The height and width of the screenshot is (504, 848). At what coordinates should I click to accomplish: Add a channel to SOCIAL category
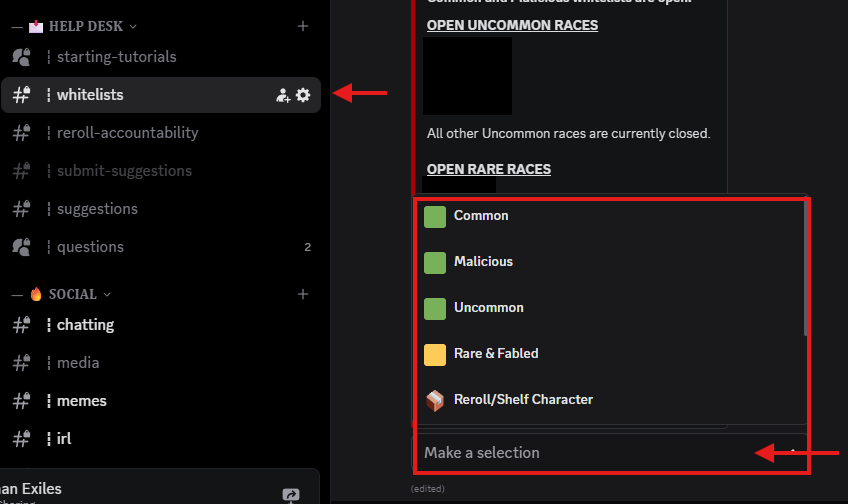pyautogui.click(x=303, y=294)
